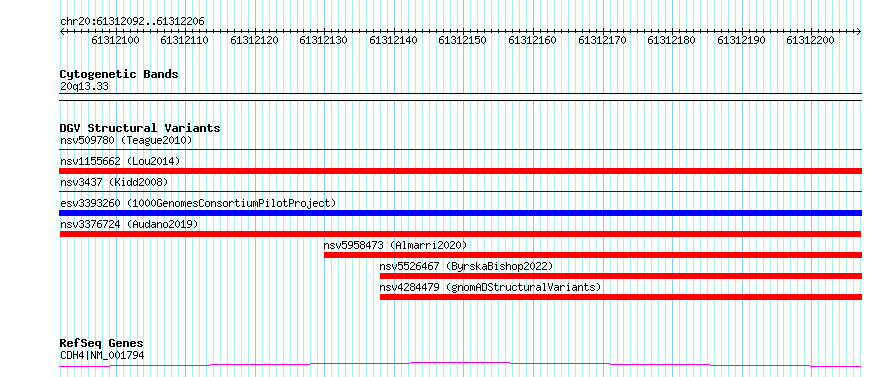Click ruler coordinate 61312190
Image resolution: width=890 pixels, height=377 pixels.
741,40
